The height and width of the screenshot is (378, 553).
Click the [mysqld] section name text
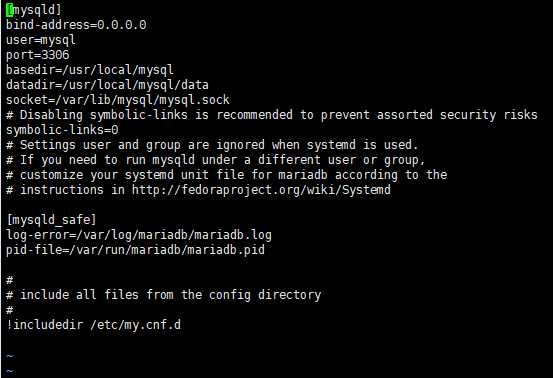tap(37, 10)
